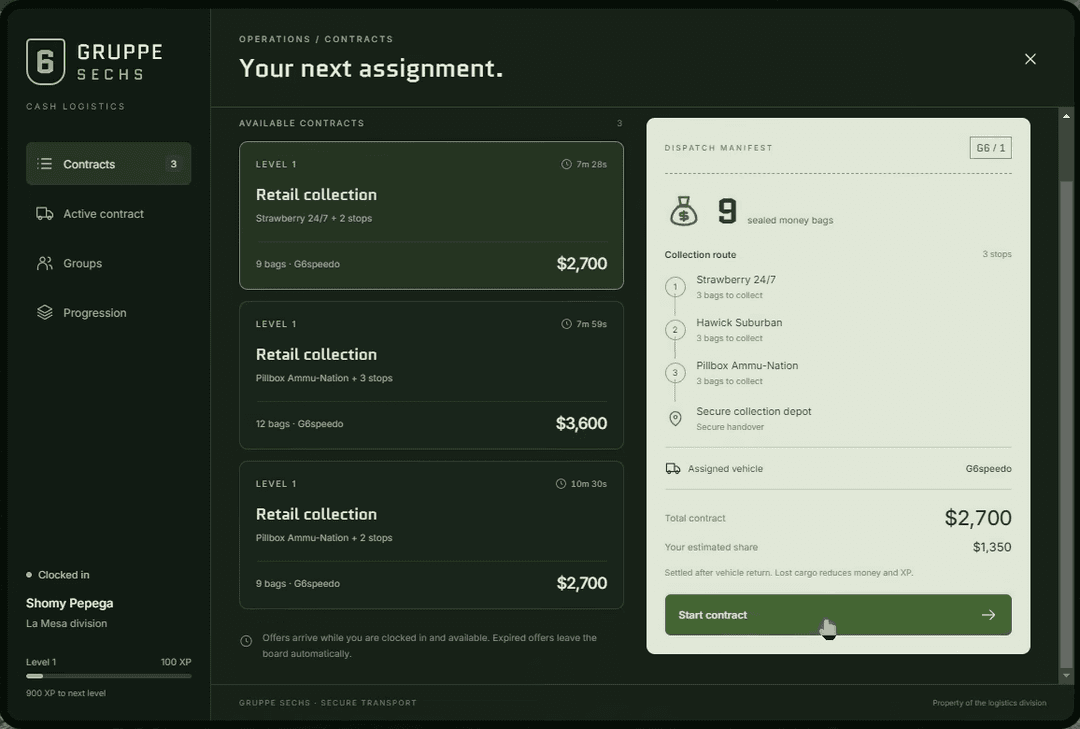This screenshot has height=729, width=1080.
Task: Click the Gruppe Sechs shield logo
Action: pos(45,61)
